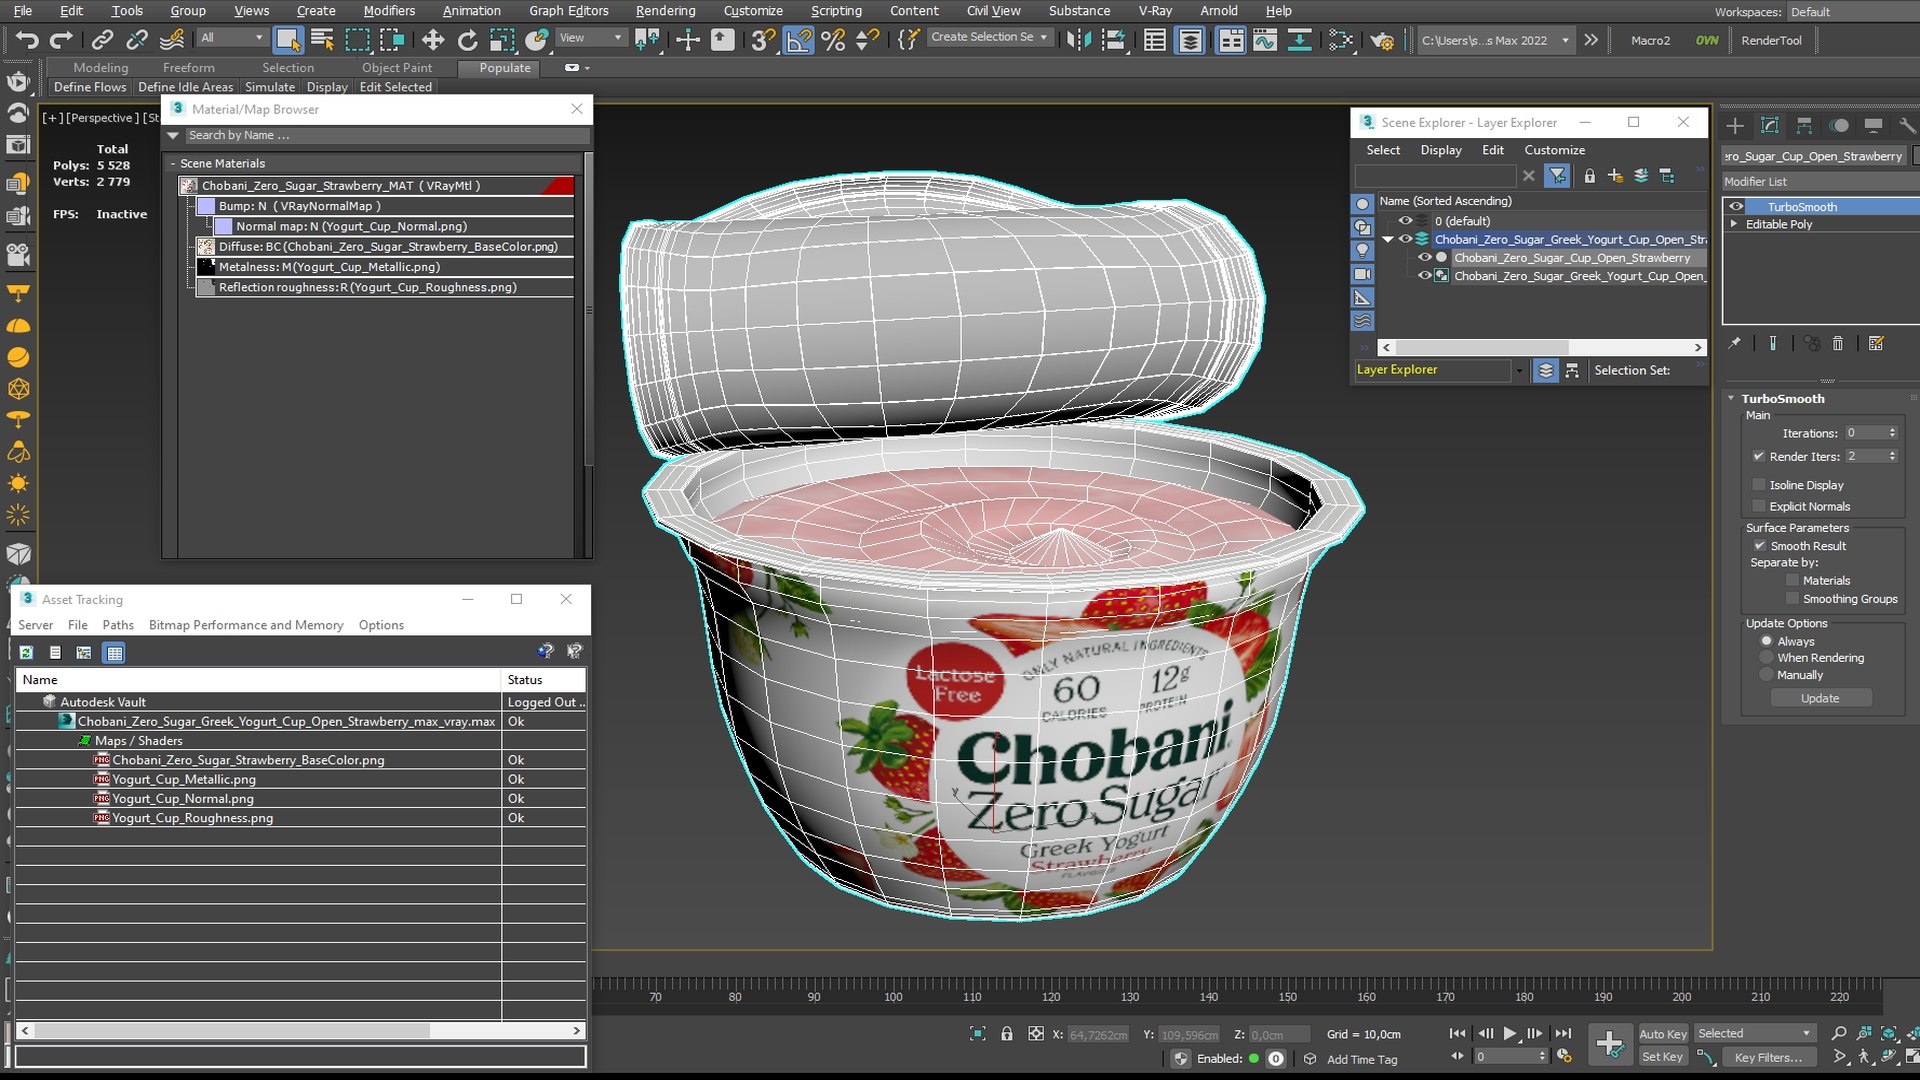Click the Key Filters button
Screen dimensions: 1920x1080
[x=1768, y=1057]
